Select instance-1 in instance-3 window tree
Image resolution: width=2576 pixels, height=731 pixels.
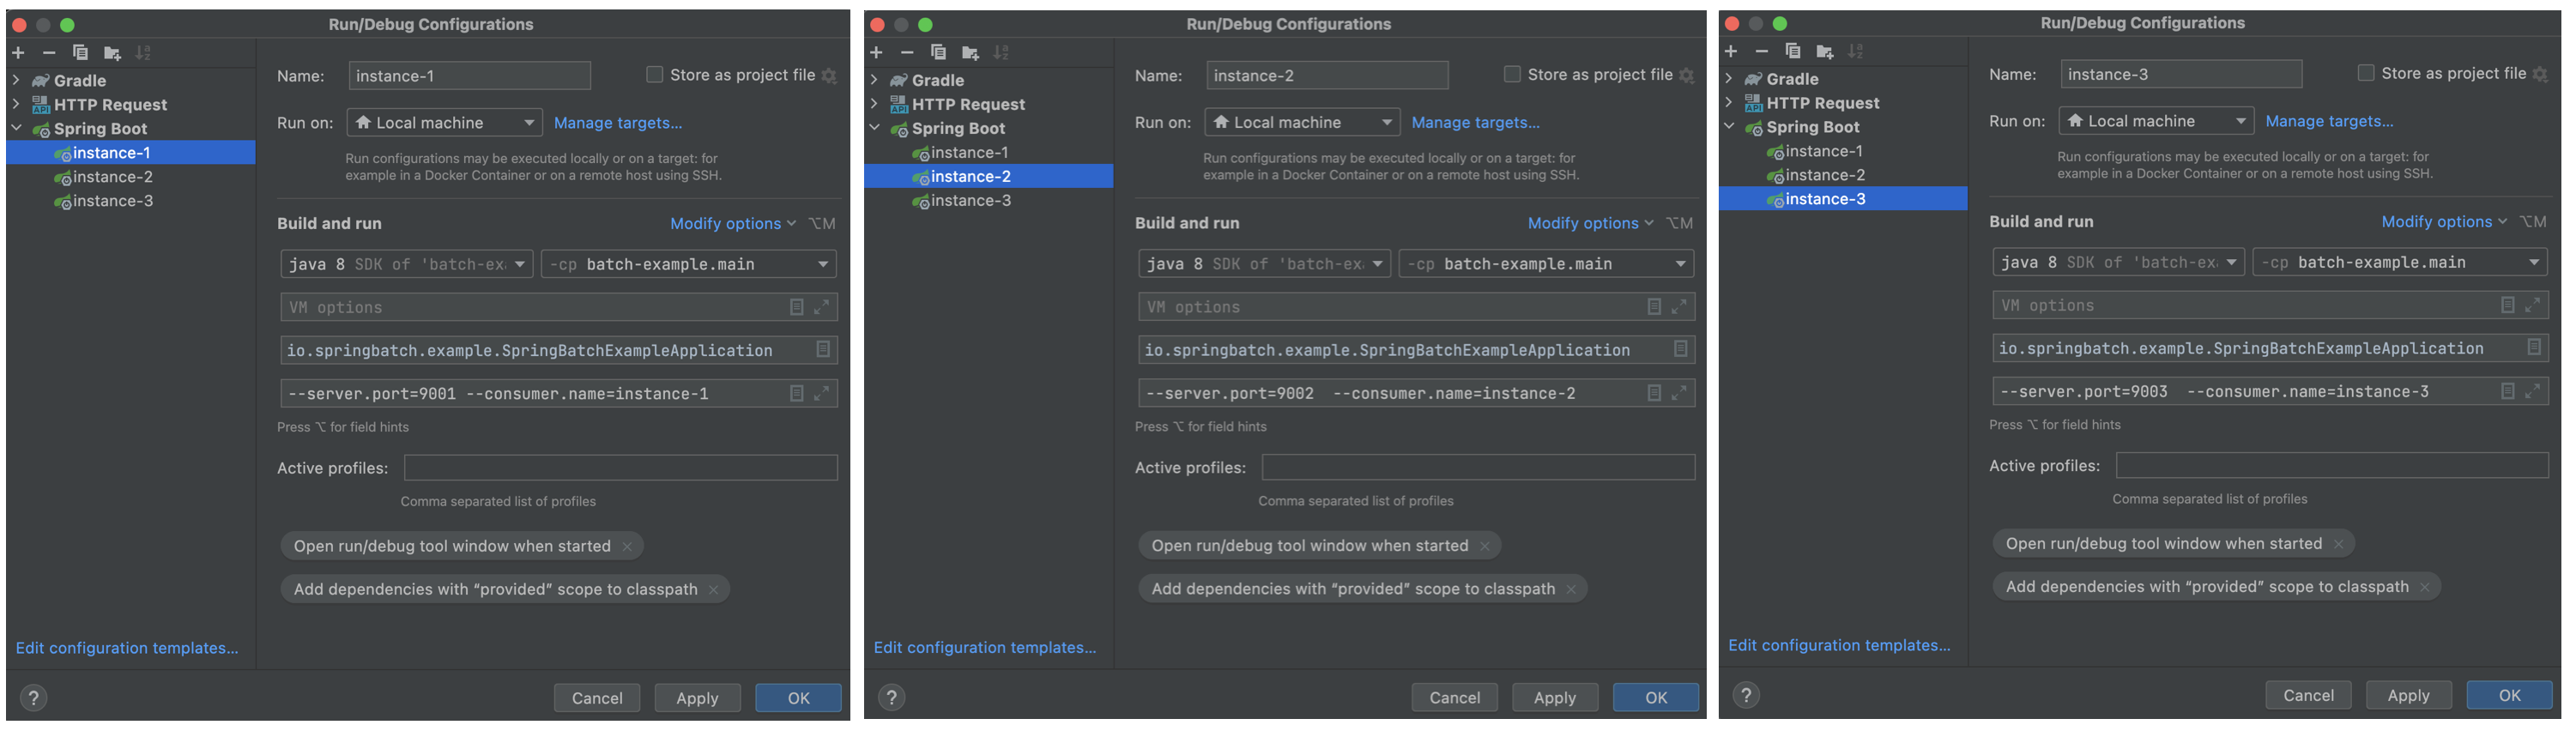(x=1844, y=151)
